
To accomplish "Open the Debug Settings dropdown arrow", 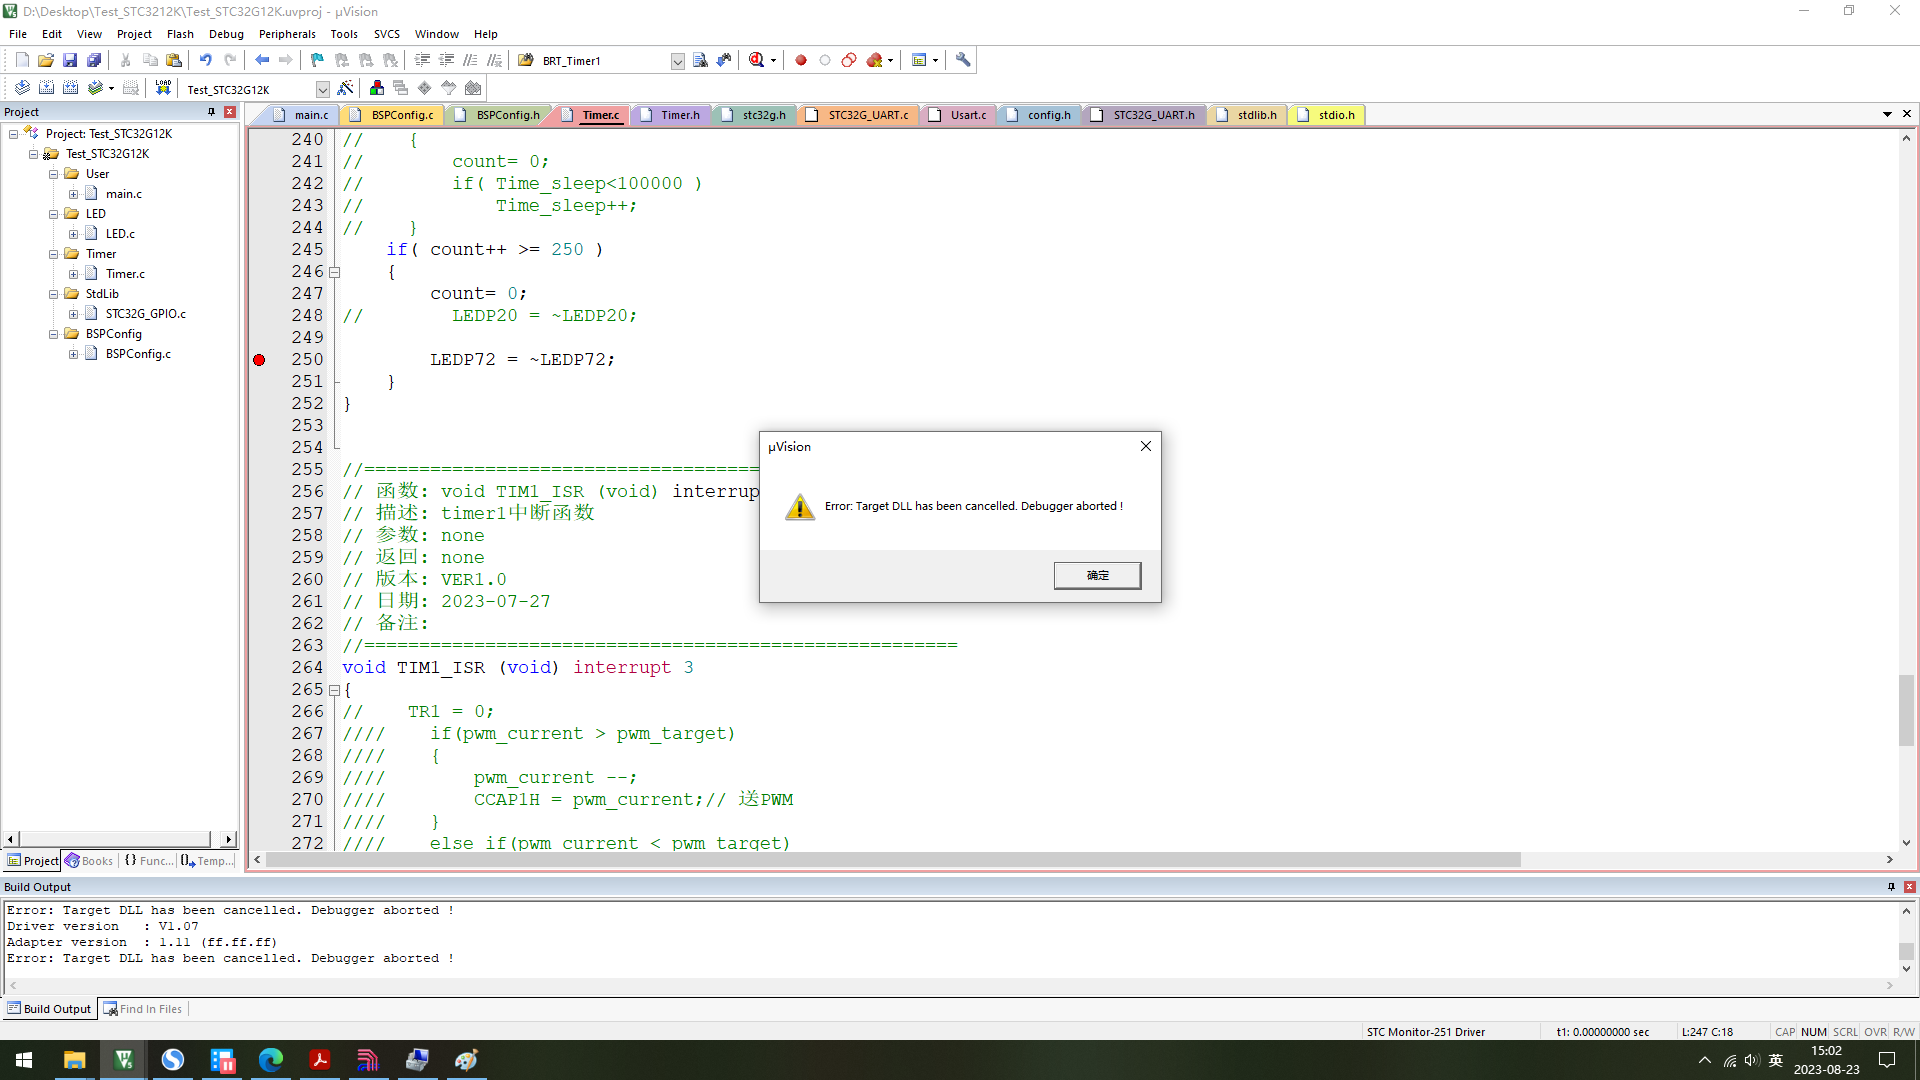I will click(x=774, y=61).
